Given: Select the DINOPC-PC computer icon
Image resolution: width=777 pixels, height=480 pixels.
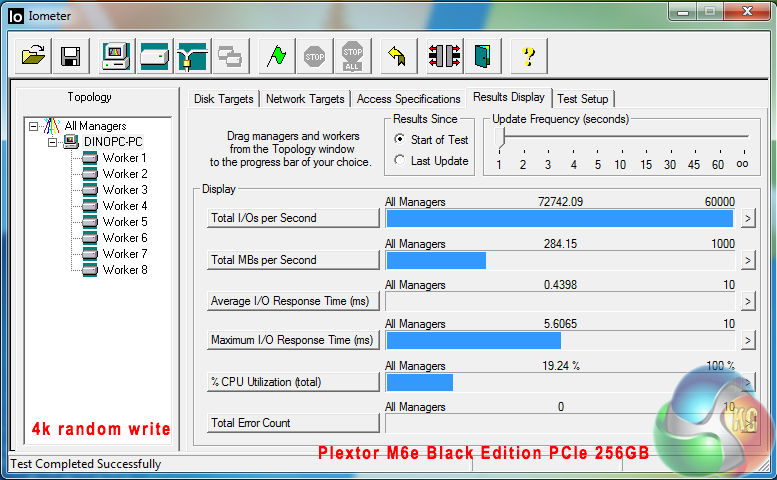Looking at the screenshot, I should [x=71, y=142].
